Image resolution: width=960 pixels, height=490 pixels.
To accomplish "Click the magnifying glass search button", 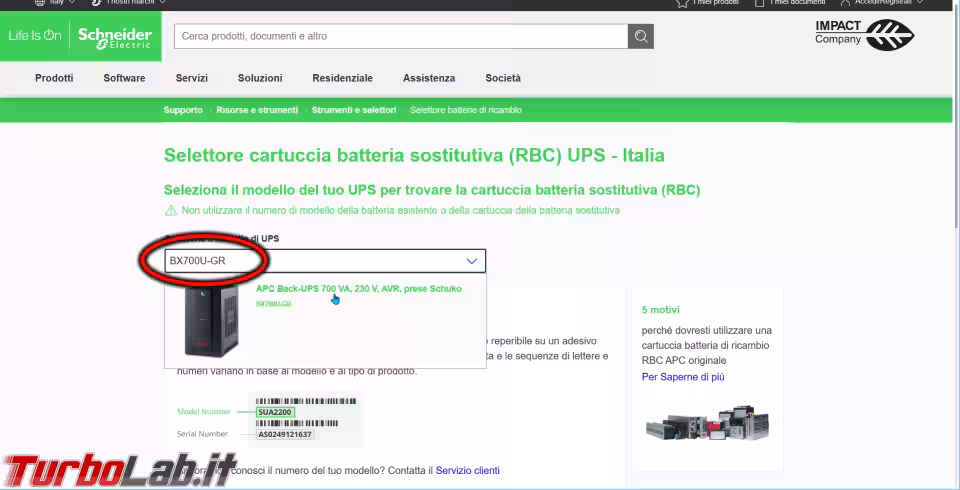I will (x=641, y=37).
